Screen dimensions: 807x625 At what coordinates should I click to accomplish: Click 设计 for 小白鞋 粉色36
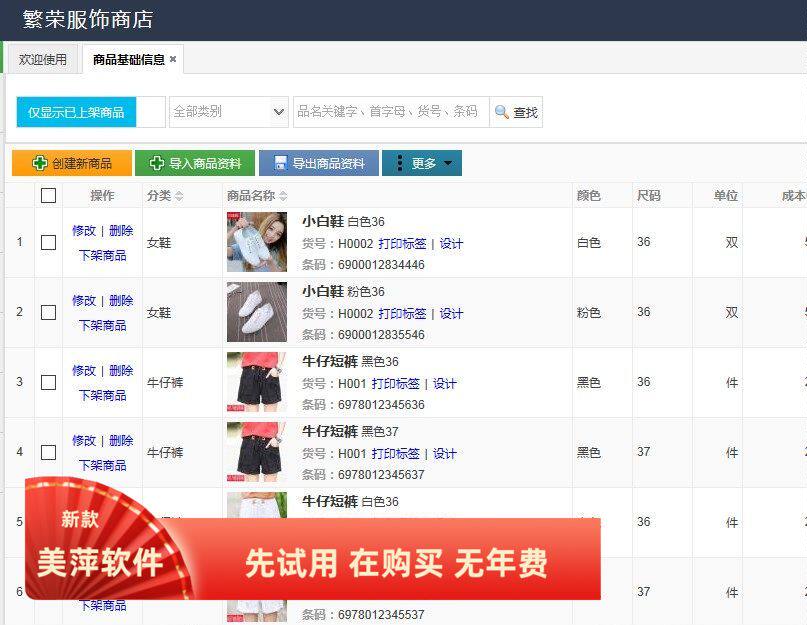[x=451, y=314]
